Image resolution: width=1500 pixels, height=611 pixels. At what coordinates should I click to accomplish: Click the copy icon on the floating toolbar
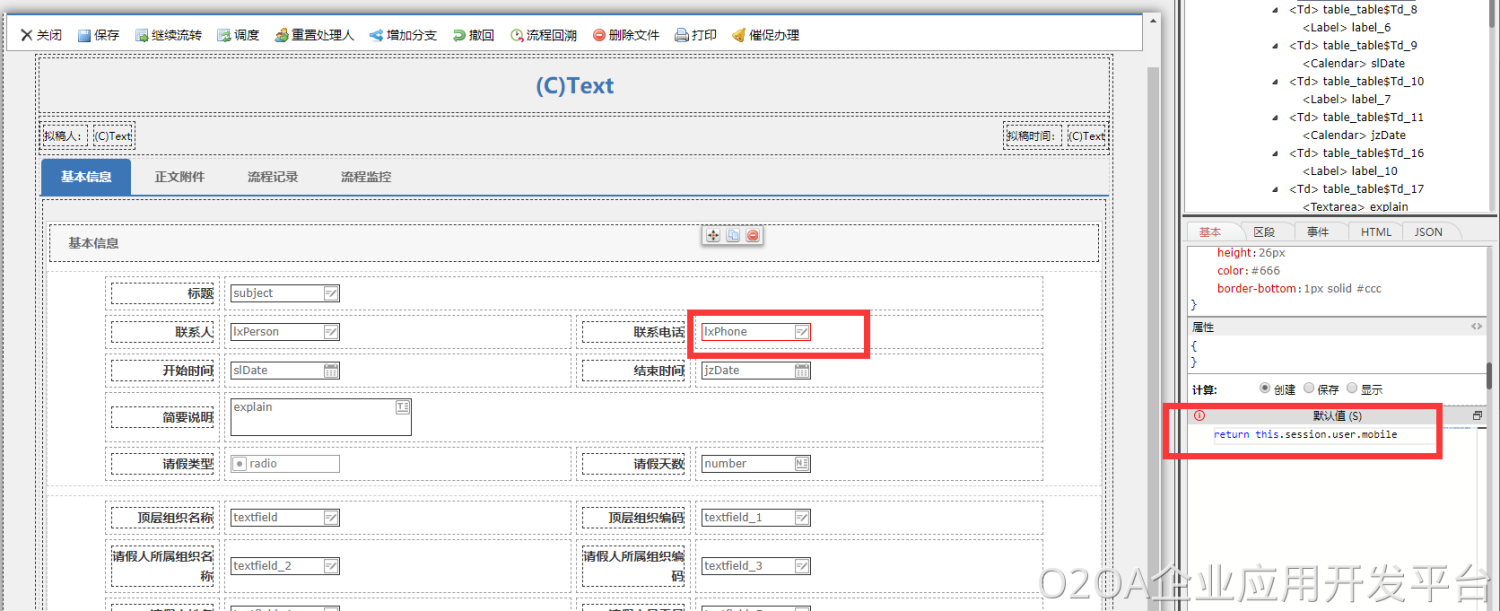tap(733, 235)
